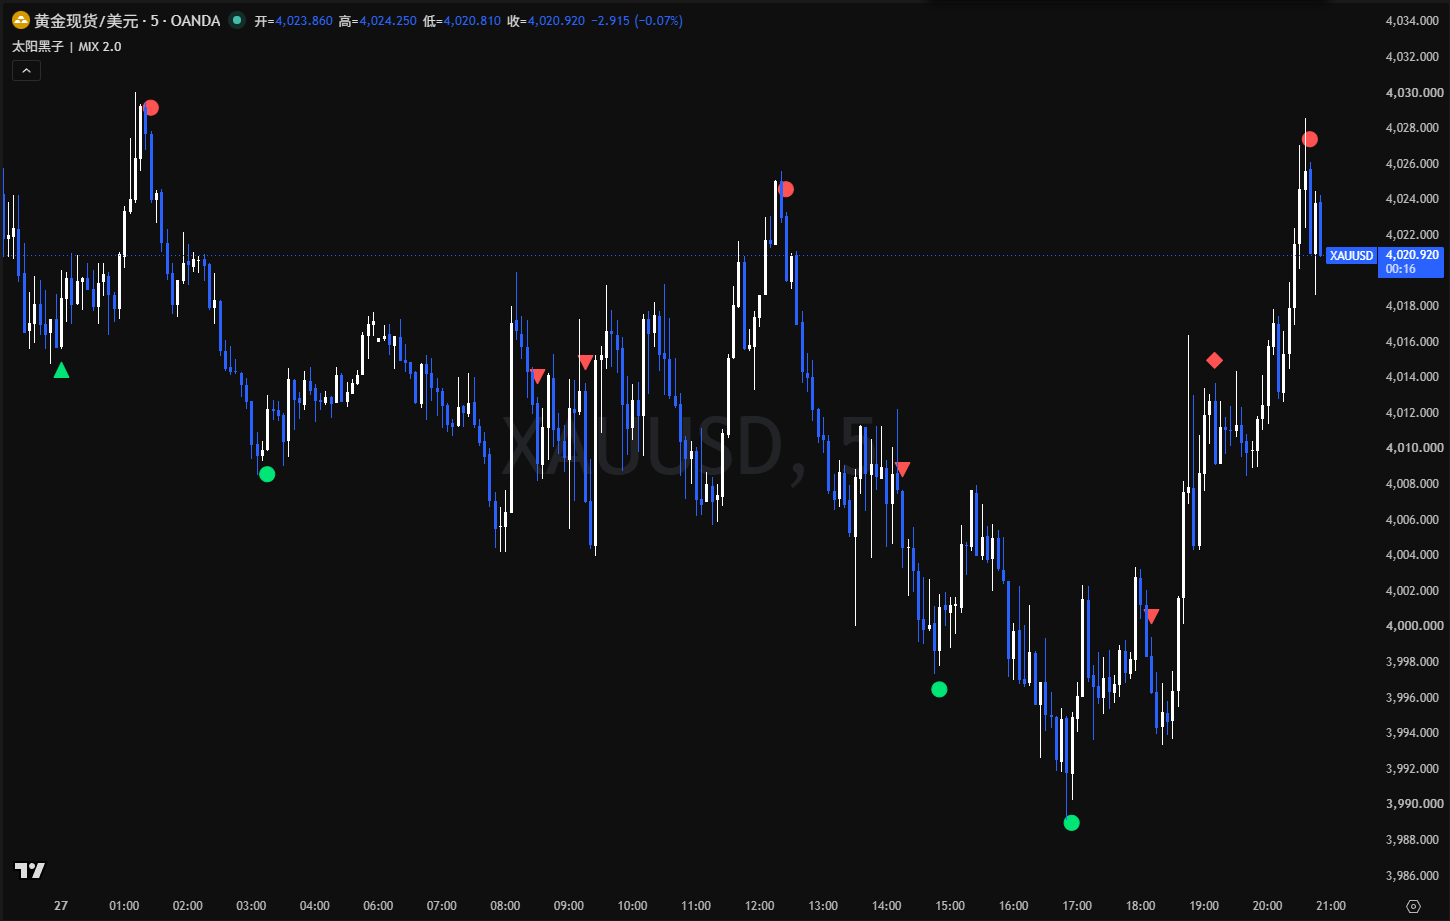Click the red down-triangle near 14:15
Screen dimensions: 1450x921
coord(903,468)
